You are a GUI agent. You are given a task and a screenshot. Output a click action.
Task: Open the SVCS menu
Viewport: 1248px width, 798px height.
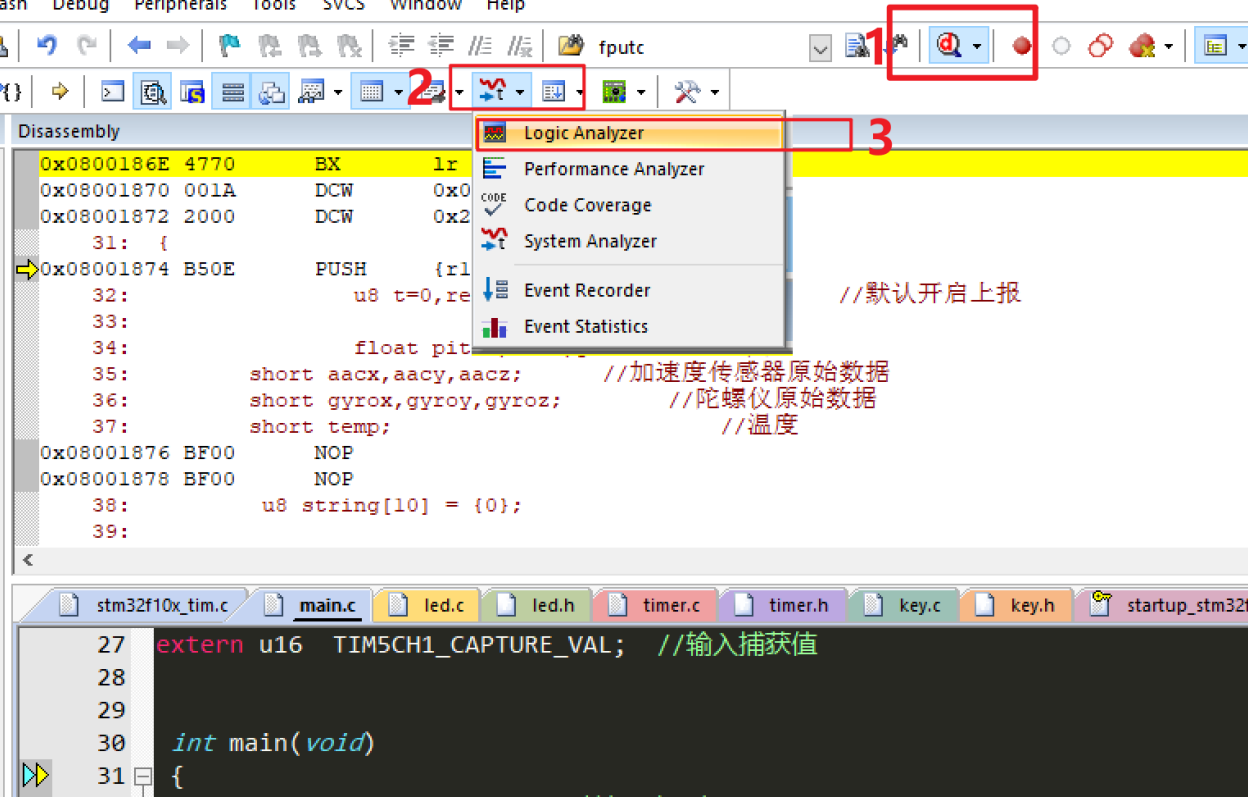click(343, 6)
